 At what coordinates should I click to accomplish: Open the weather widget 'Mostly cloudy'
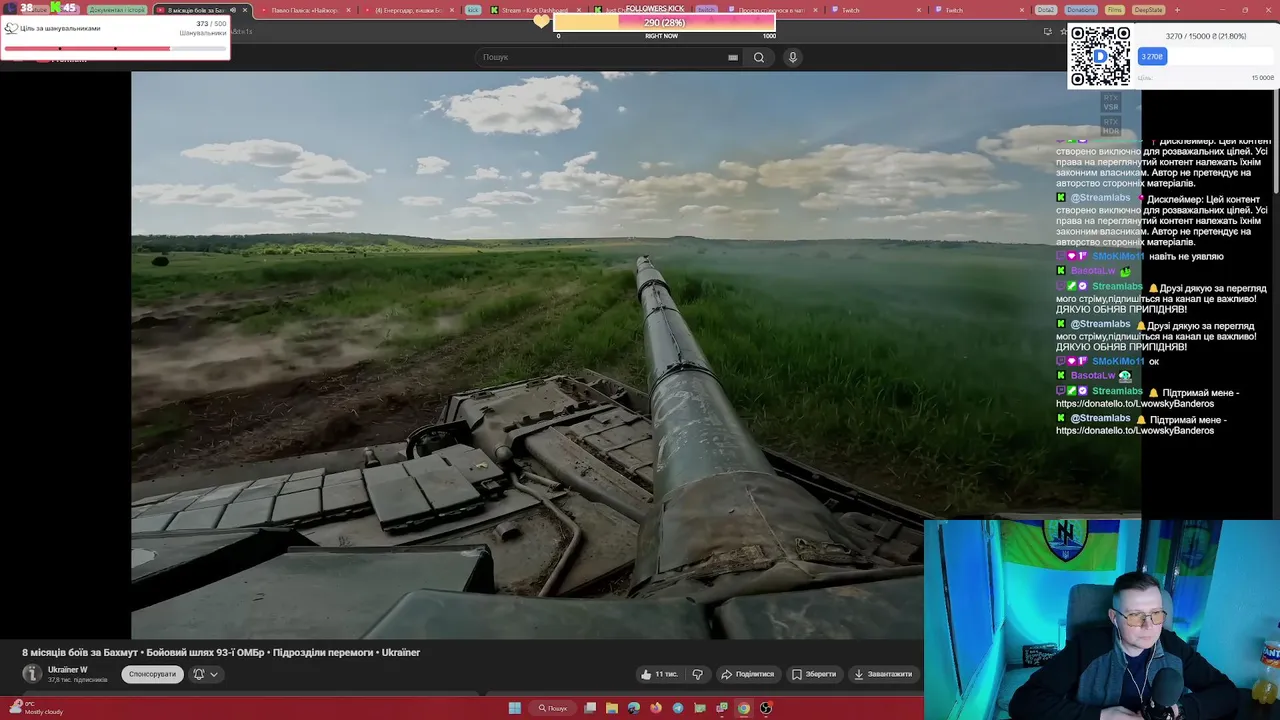[x=36, y=708]
